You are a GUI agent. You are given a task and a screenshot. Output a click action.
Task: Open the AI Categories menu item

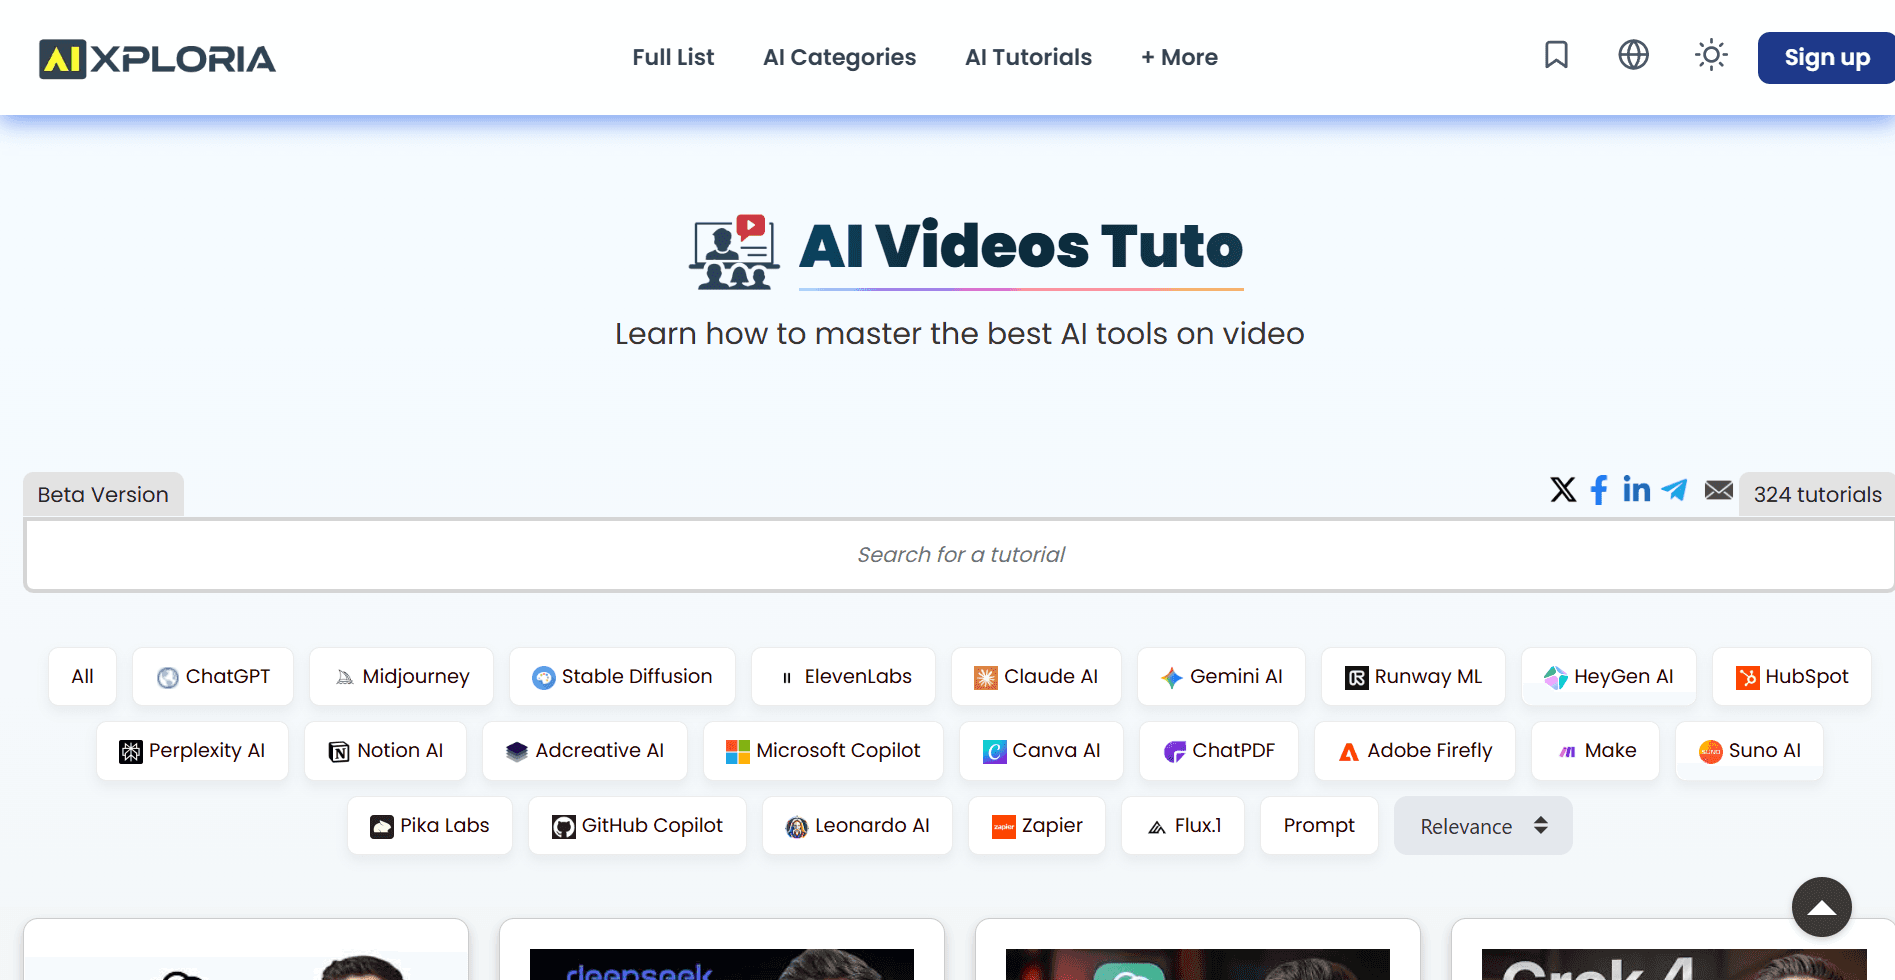pyautogui.click(x=839, y=57)
